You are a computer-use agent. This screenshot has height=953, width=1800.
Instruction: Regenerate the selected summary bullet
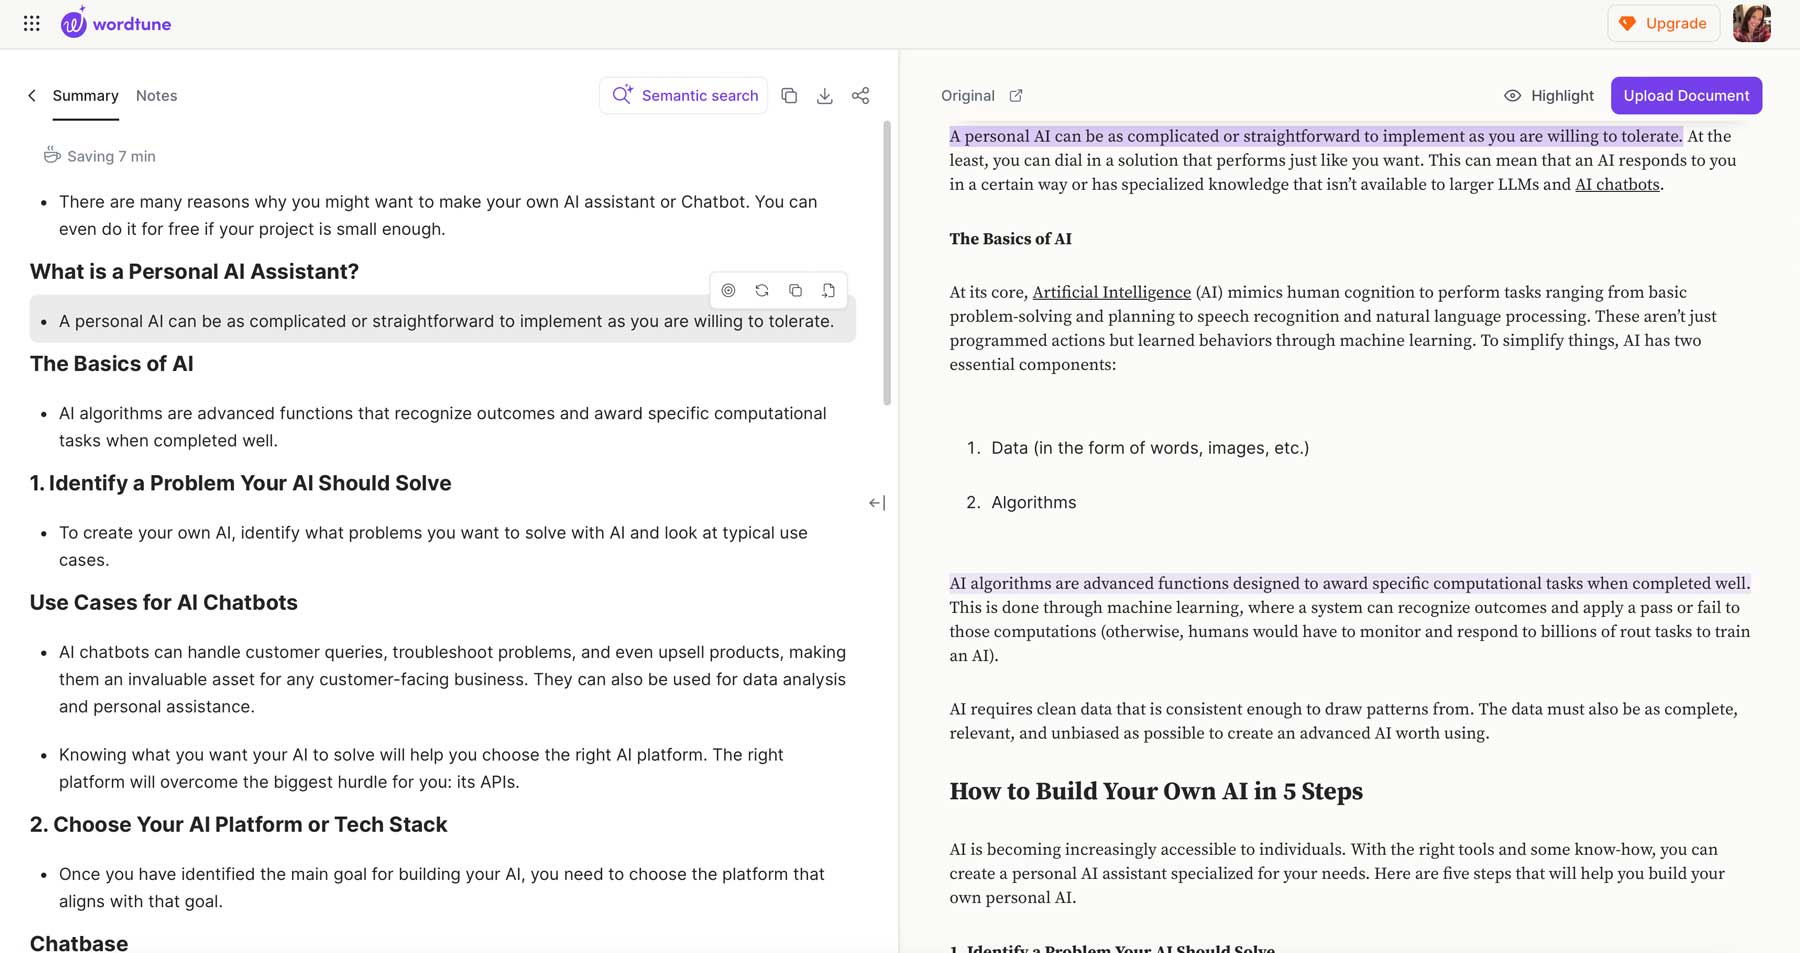pyautogui.click(x=762, y=290)
